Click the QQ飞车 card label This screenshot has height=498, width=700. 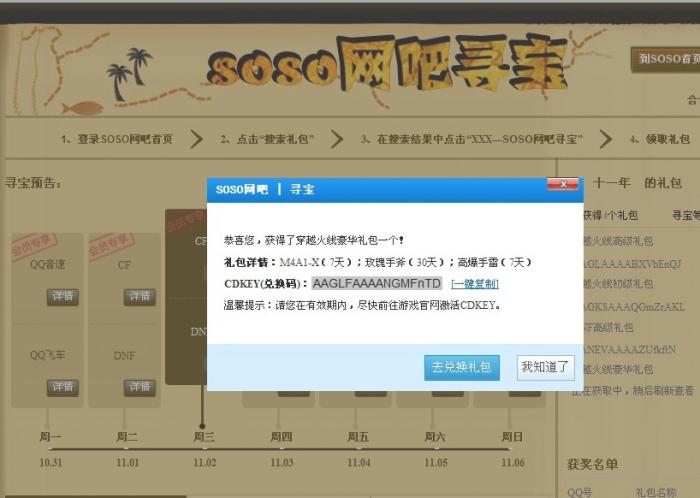[x=47, y=355]
